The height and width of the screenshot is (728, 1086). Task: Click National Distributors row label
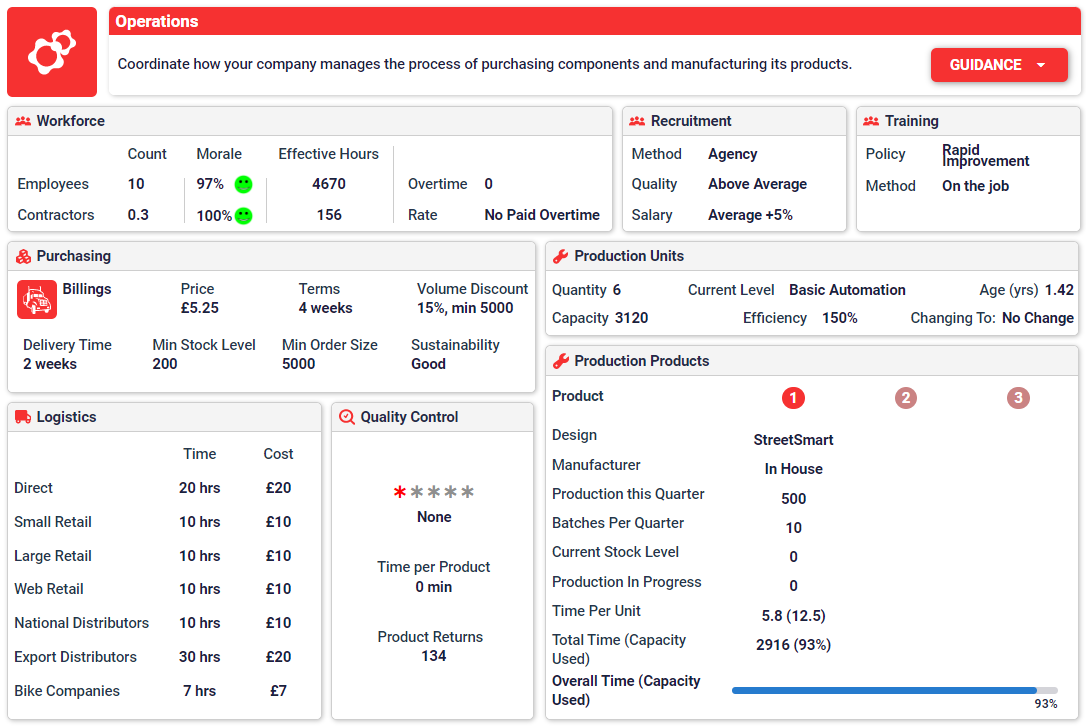81,623
